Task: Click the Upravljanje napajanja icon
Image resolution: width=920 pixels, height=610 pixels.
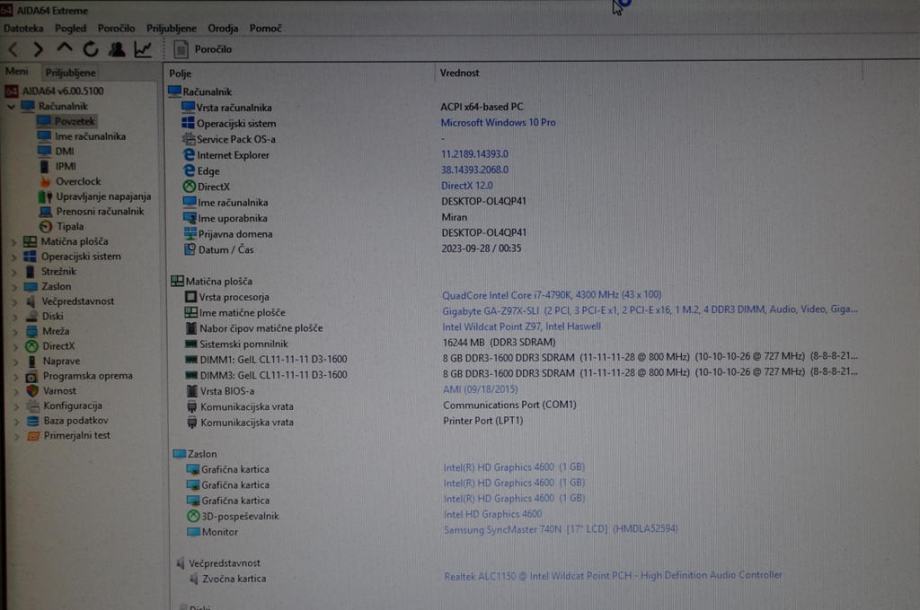Action: (45, 196)
